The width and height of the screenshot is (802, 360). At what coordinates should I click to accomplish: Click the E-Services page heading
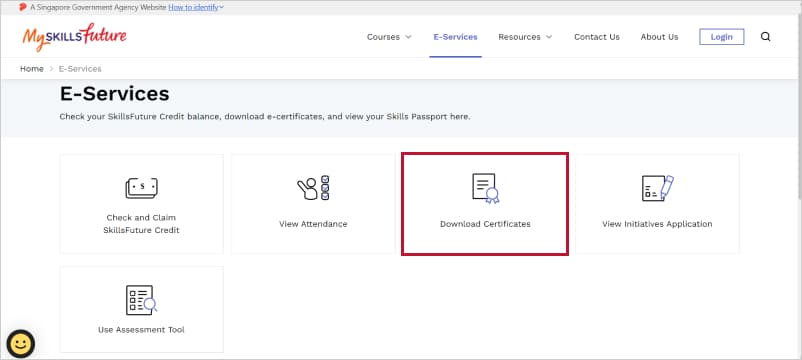(x=115, y=94)
